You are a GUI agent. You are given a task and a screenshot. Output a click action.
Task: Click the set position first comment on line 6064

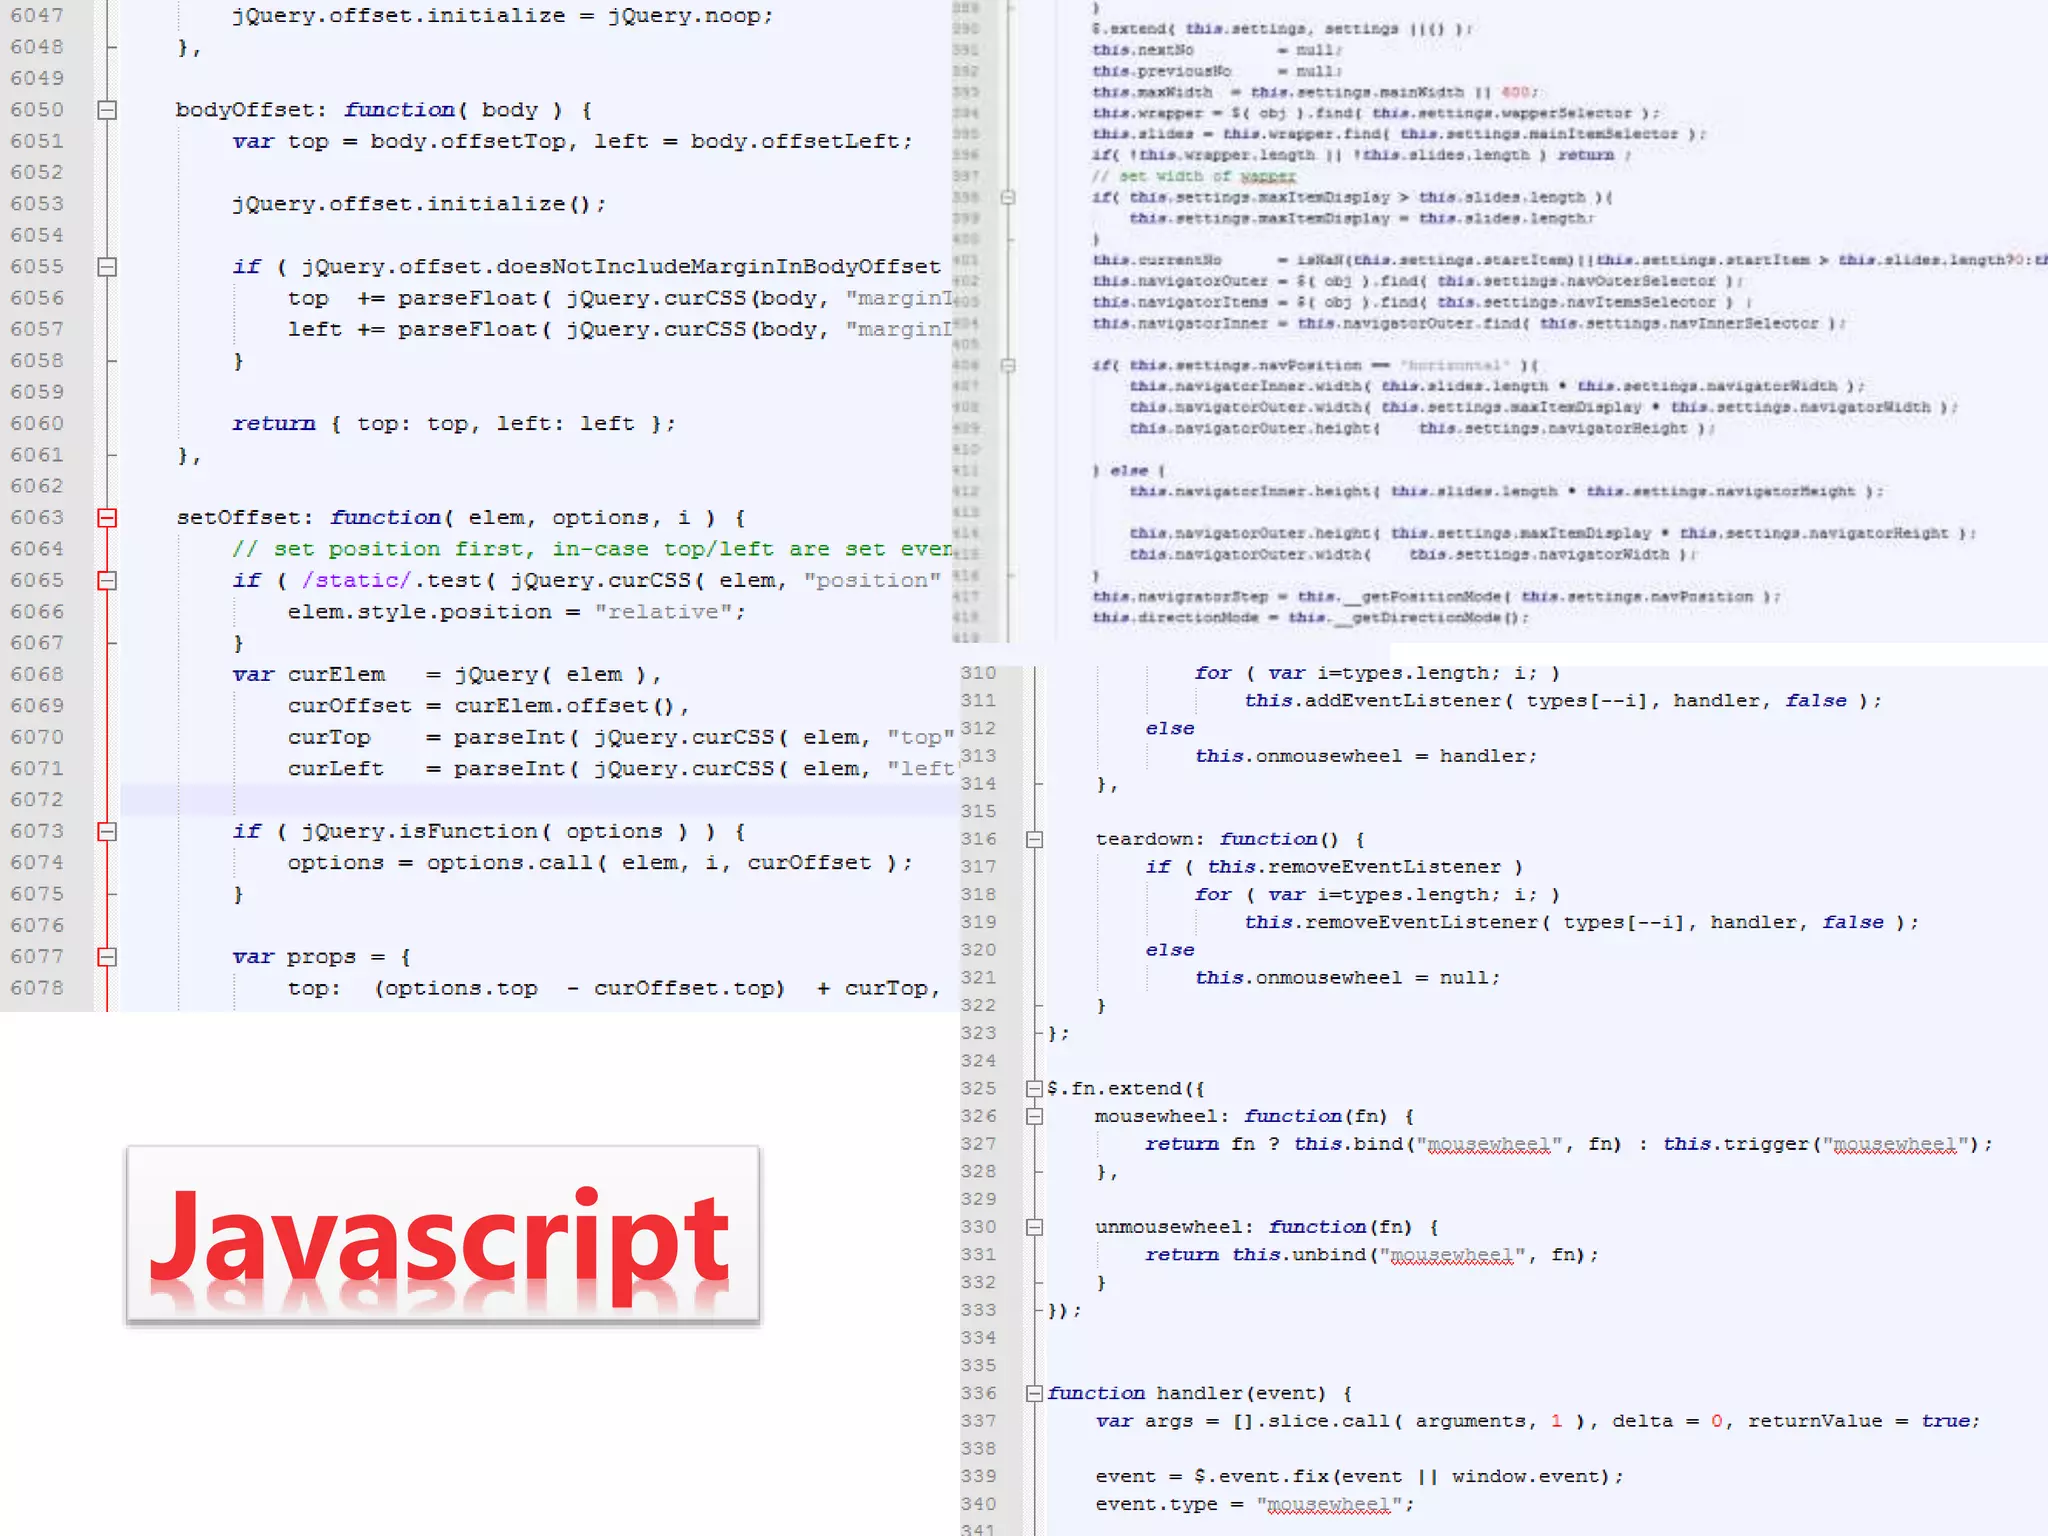(592, 549)
